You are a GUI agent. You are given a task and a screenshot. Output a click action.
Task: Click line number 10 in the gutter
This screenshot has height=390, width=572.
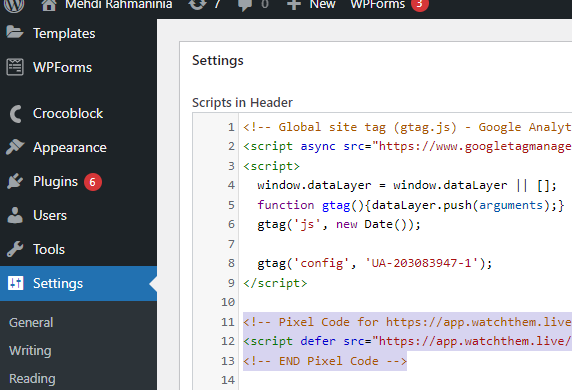(x=228, y=302)
